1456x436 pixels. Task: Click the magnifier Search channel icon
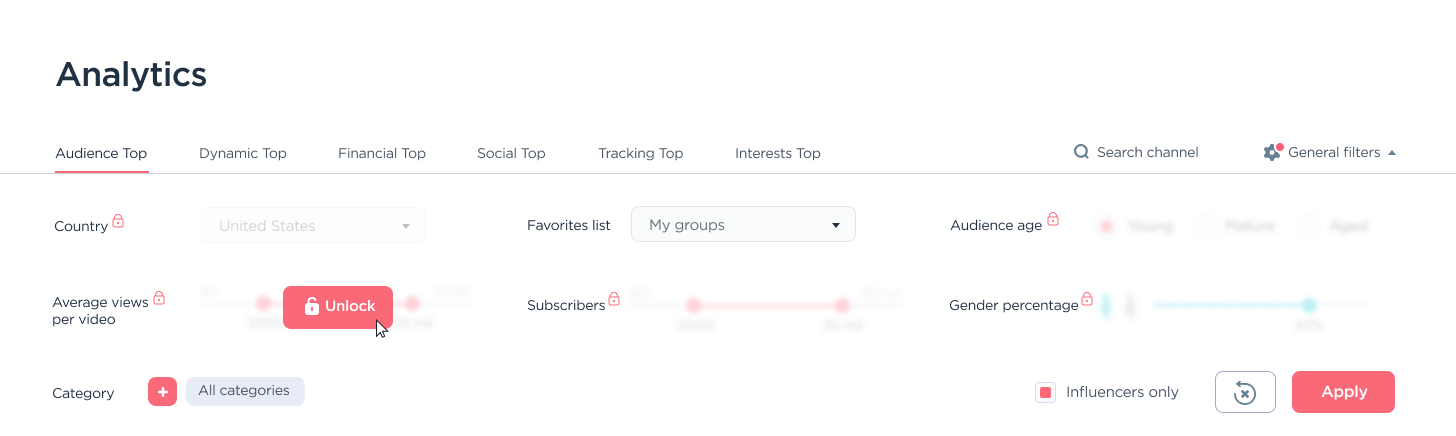1081,153
